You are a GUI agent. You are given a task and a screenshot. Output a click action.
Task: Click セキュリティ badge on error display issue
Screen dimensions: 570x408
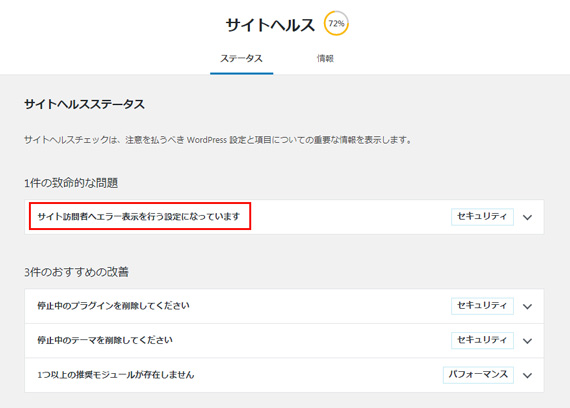(x=482, y=217)
